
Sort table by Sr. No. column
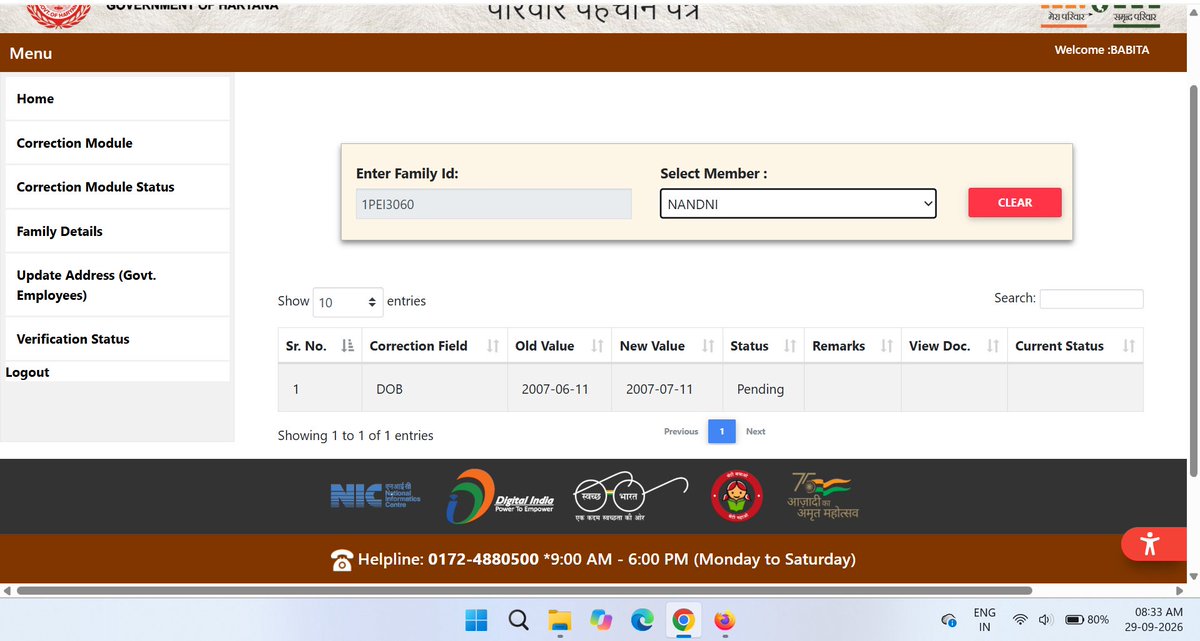coord(320,346)
